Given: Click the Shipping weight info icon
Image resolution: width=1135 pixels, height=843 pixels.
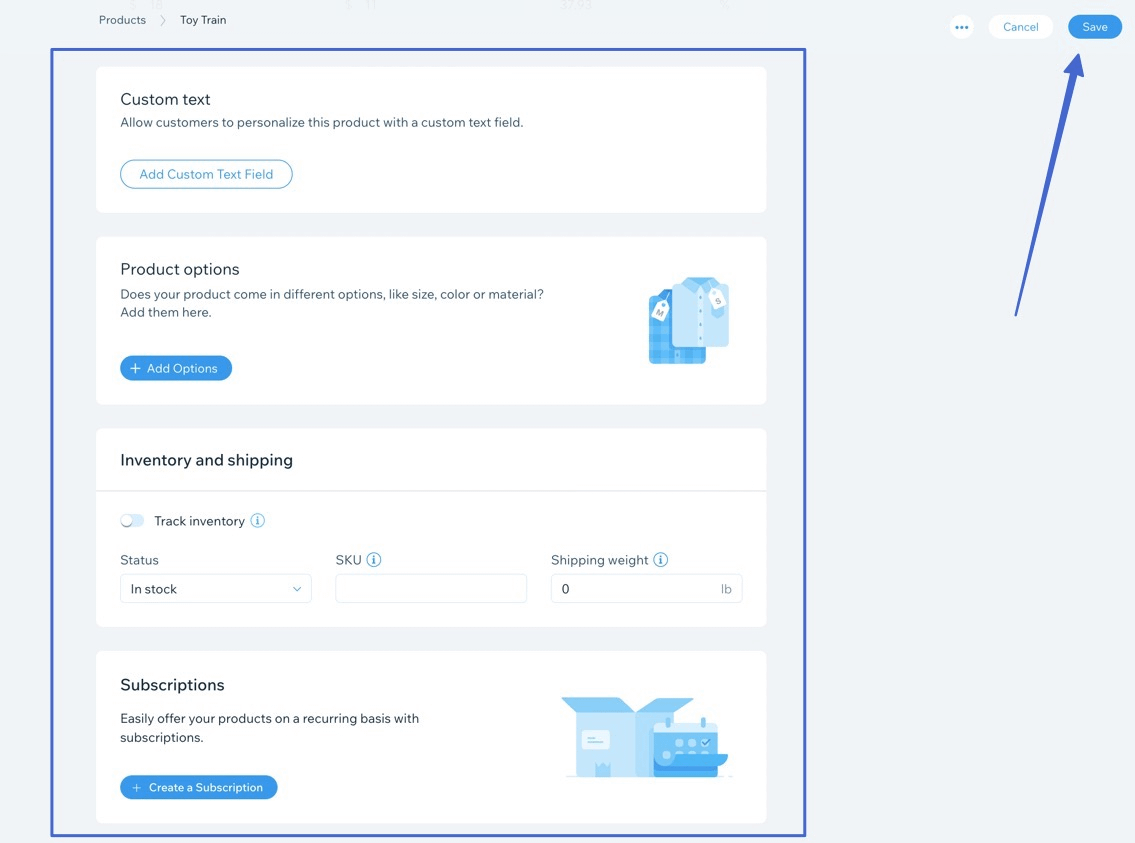Looking at the screenshot, I should pos(660,560).
